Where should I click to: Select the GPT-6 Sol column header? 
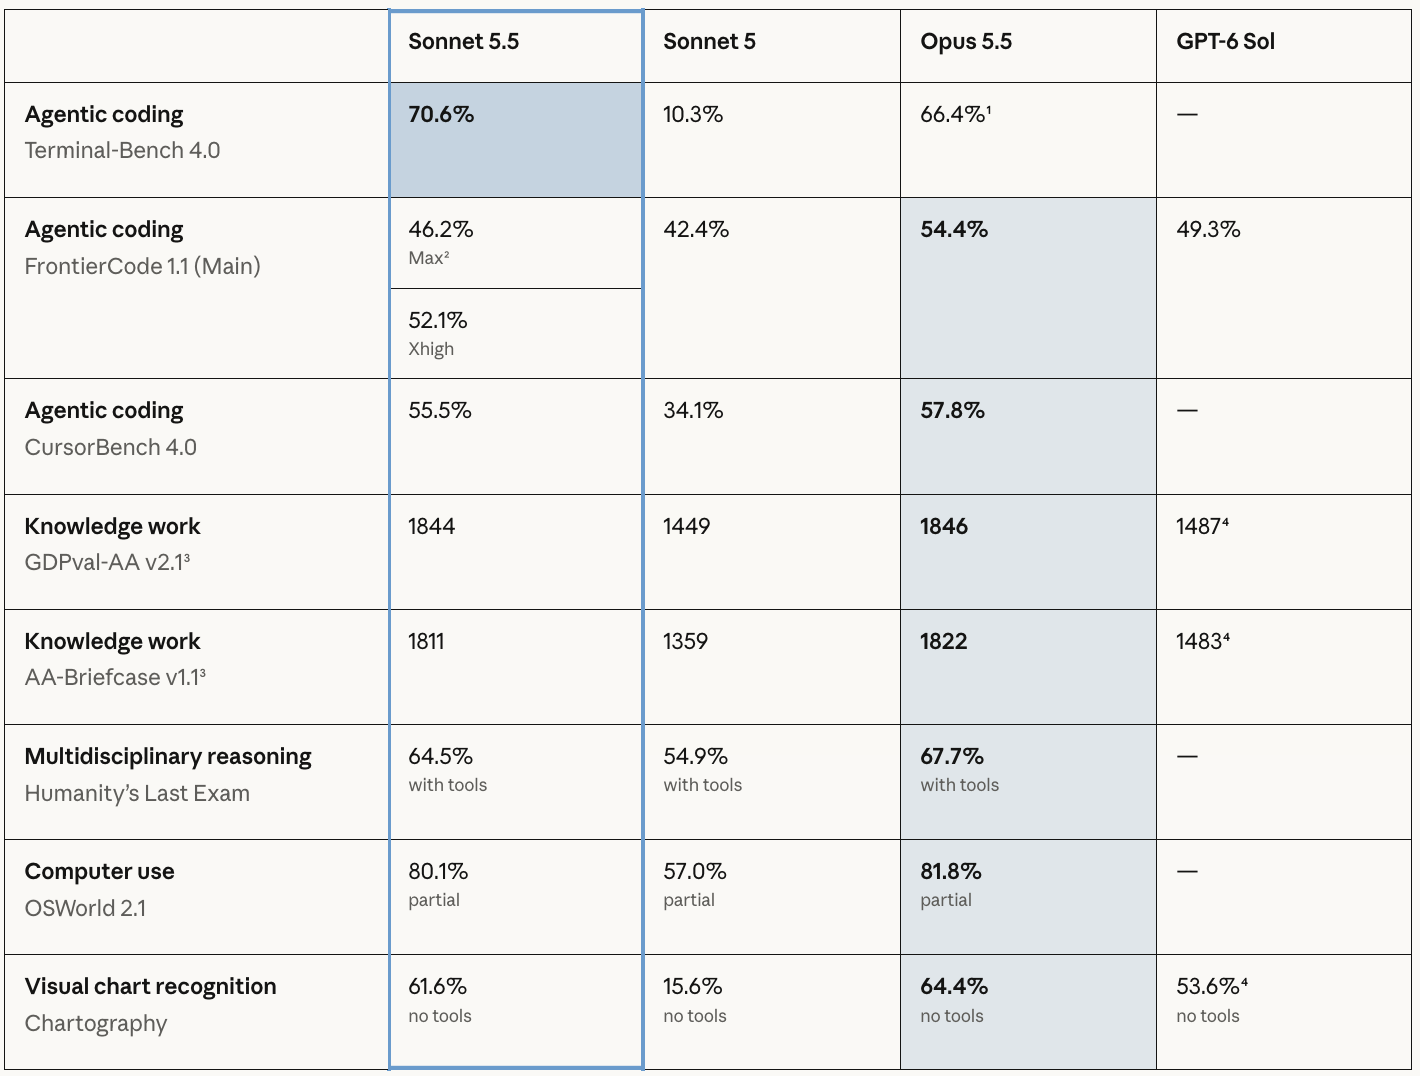[1284, 46]
